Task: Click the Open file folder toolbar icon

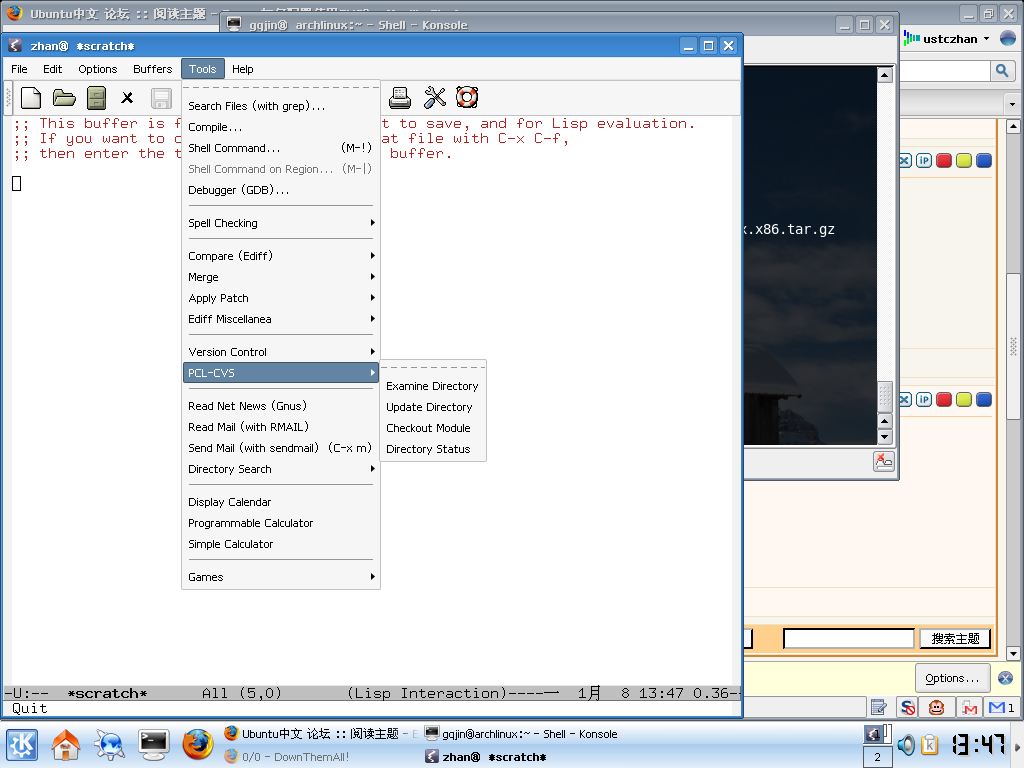Action: click(64, 98)
